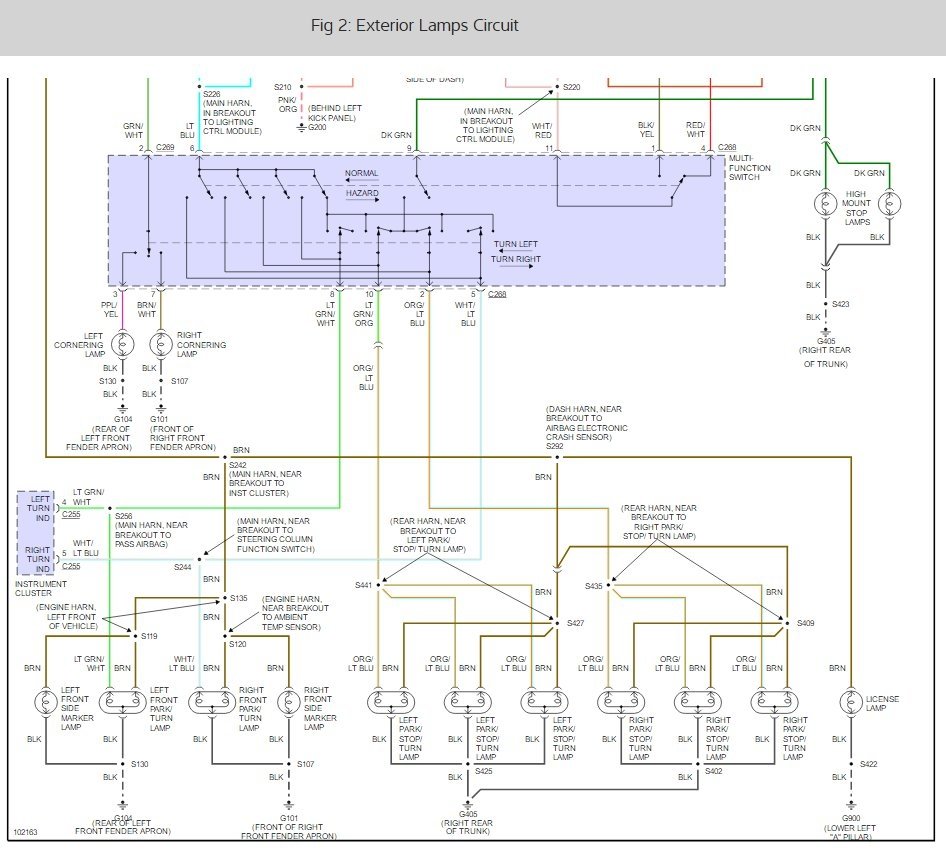Click the LEFT TURN IND box text
946x852 pixels.
pyautogui.click(x=40, y=509)
